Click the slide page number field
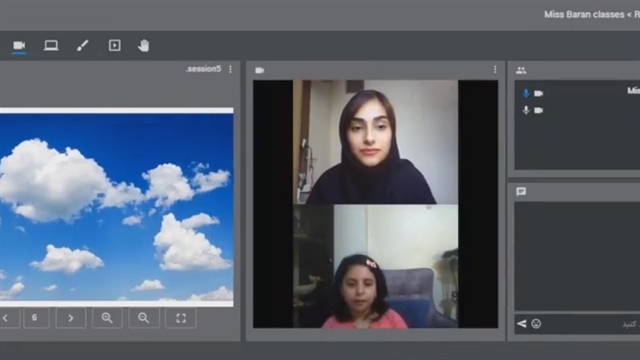 click(x=36, y=318)
